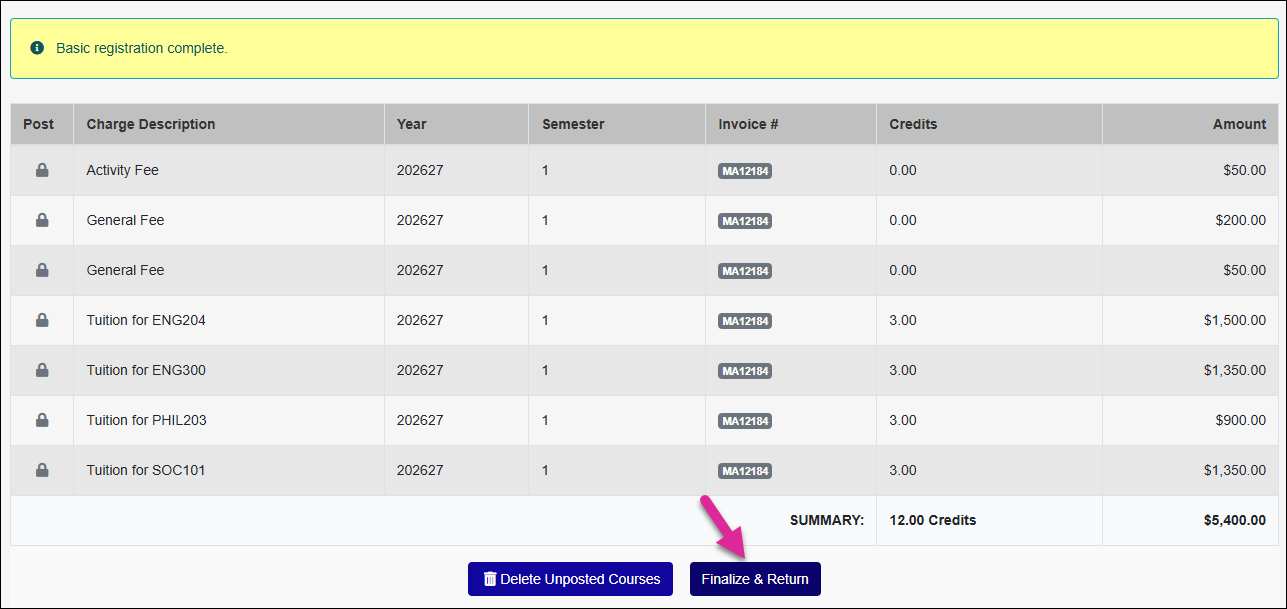Viewport: 1287px width, 609px height.
Task: Click the Charge Description column header
Action: (x=151, y=124)
